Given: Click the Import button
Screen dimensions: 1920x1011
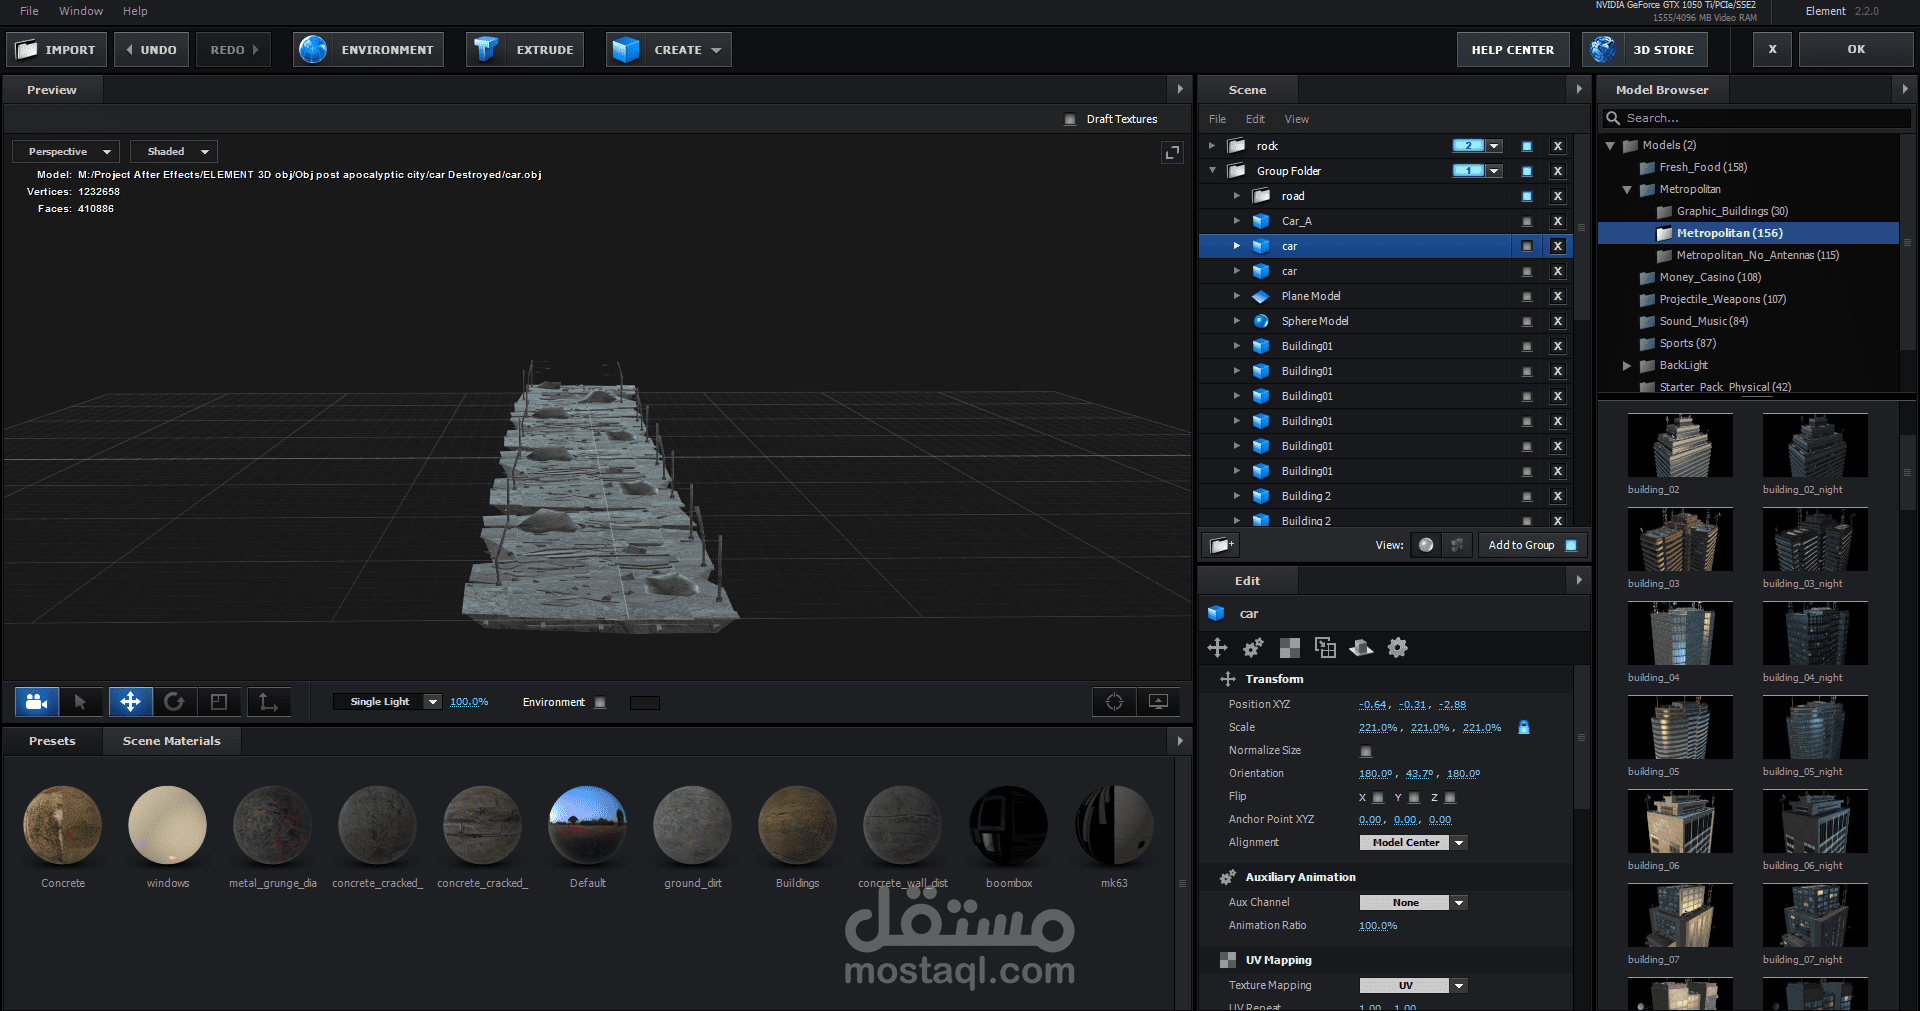Looking at the screenshot, I should [x=56, y=50].
